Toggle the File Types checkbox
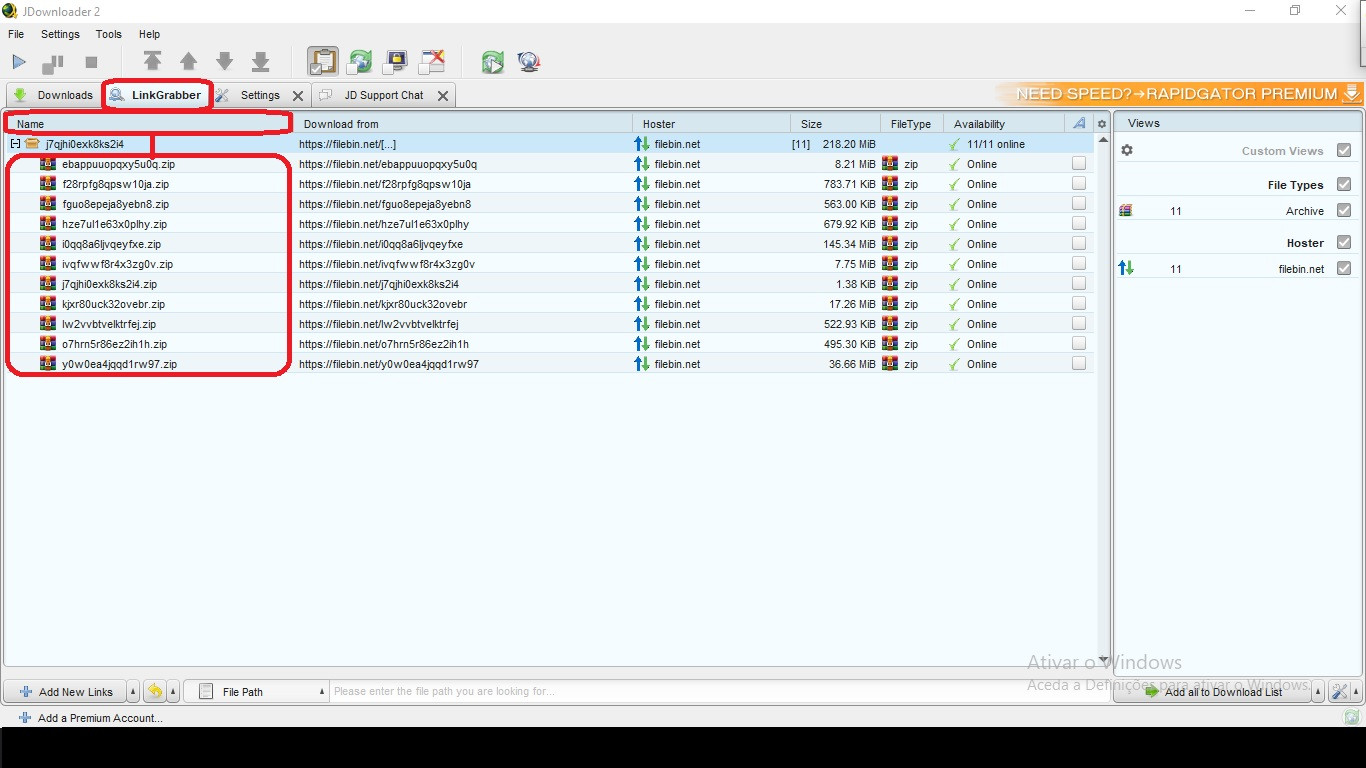 1344,184
